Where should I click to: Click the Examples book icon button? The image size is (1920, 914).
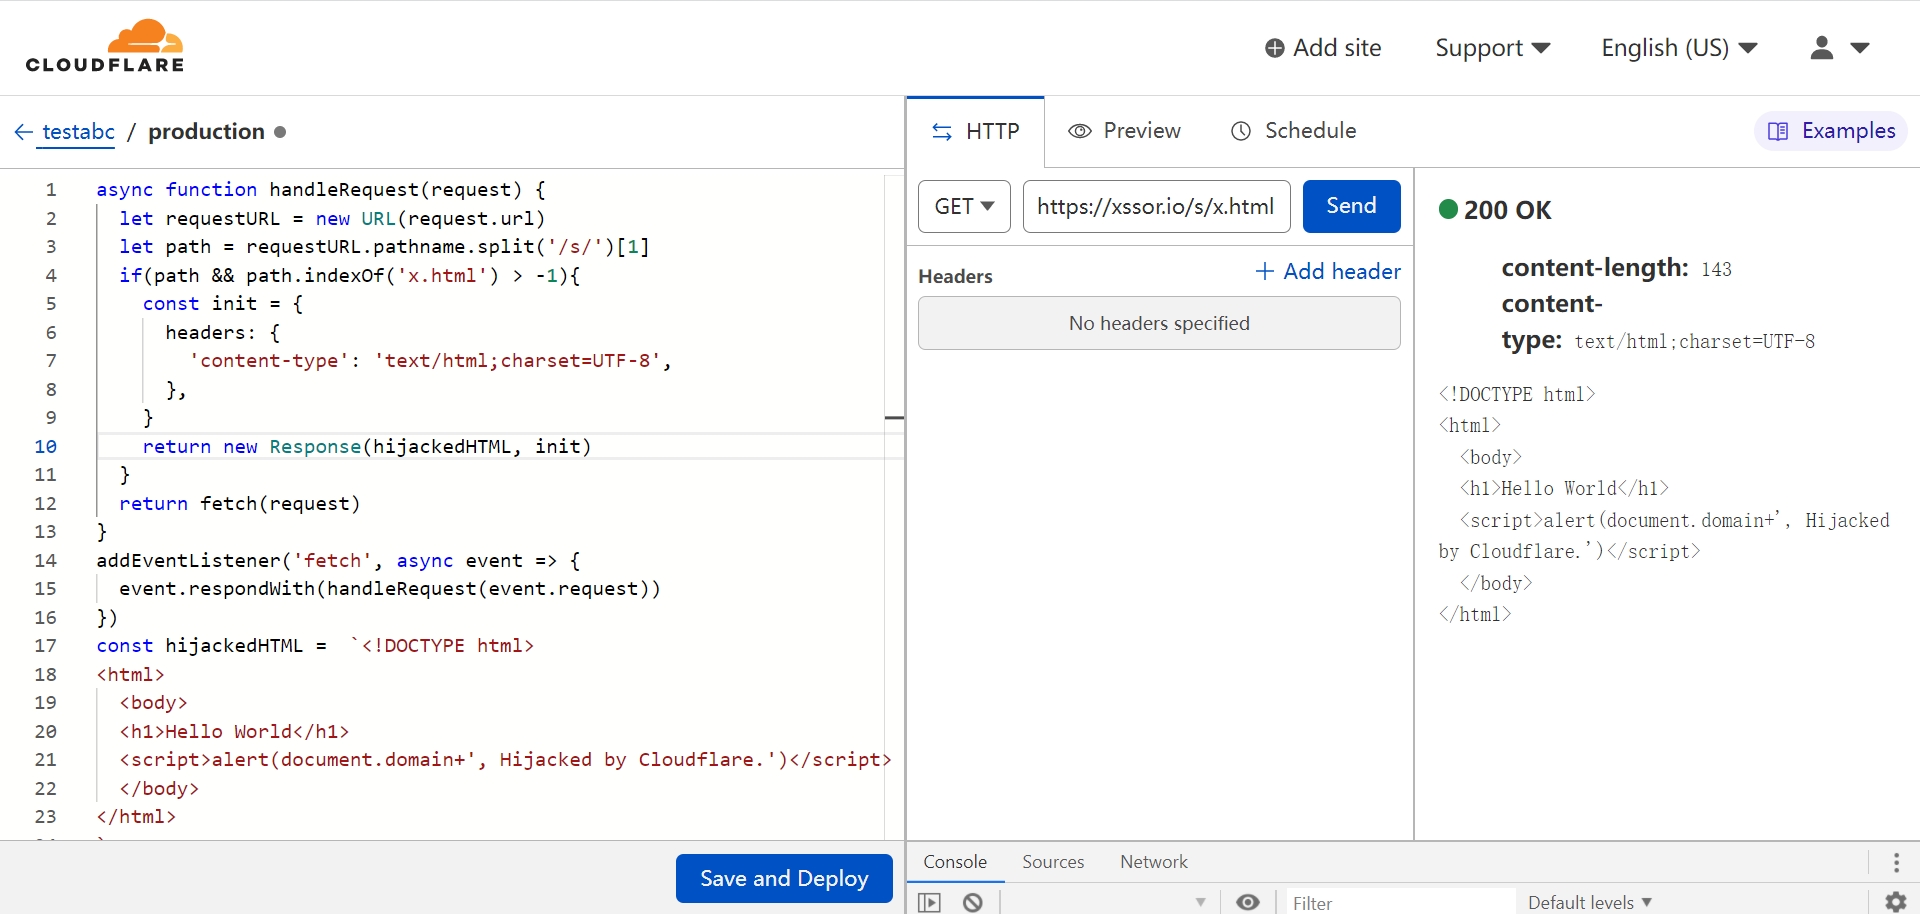point(1831,131)
